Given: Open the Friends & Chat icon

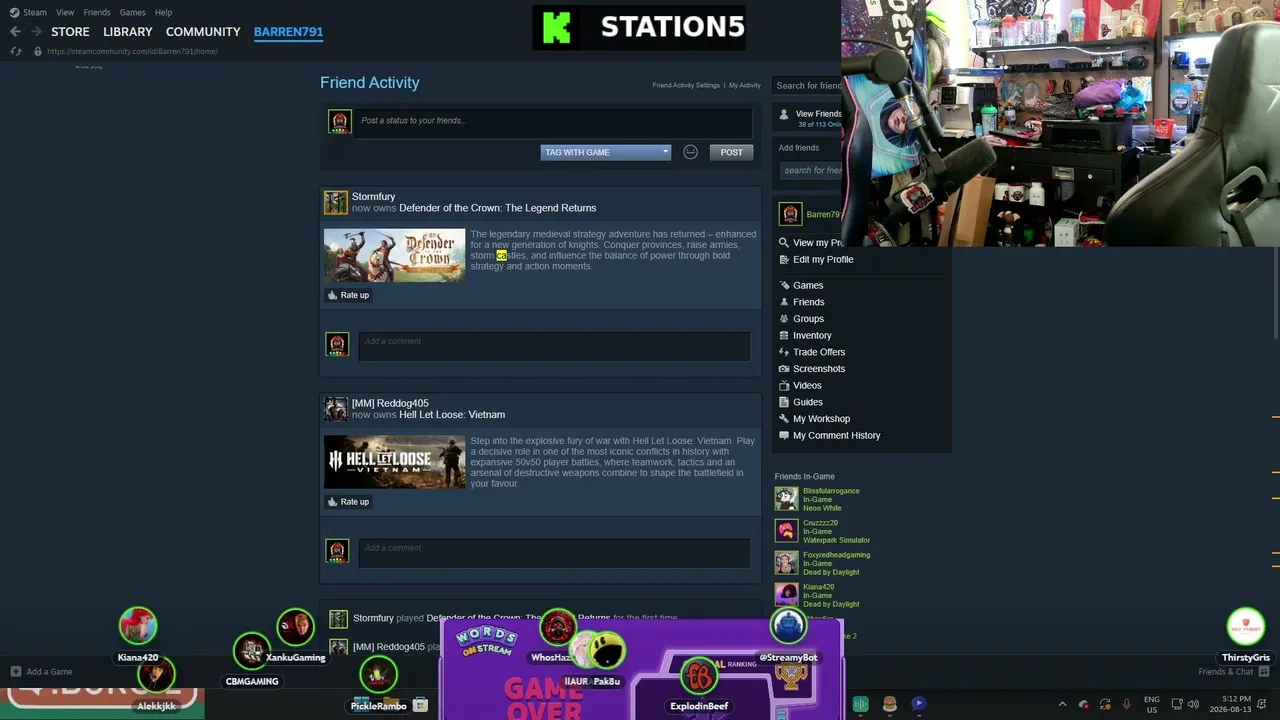Looking at the screenshot, I should click(x=1264, y=672).
